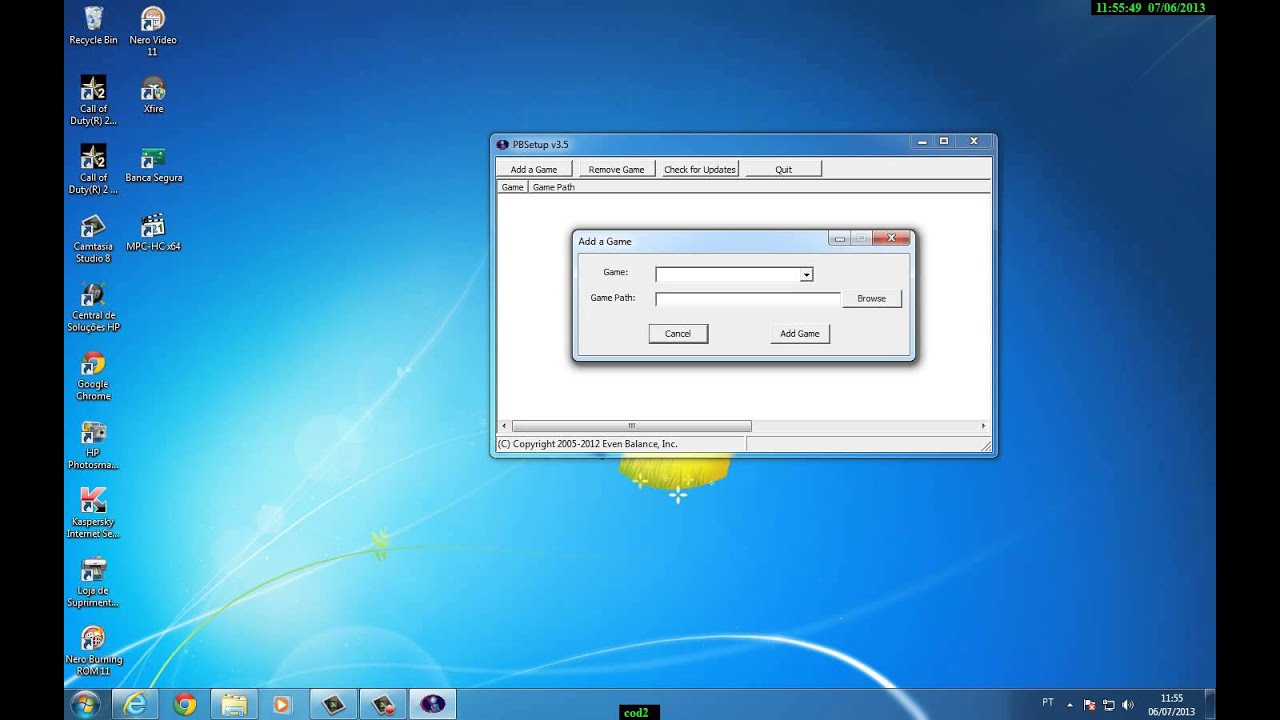This screenshot has width=1280, height=720.
Task: Expand the Game dropdown list
Action: click(806, 274)
